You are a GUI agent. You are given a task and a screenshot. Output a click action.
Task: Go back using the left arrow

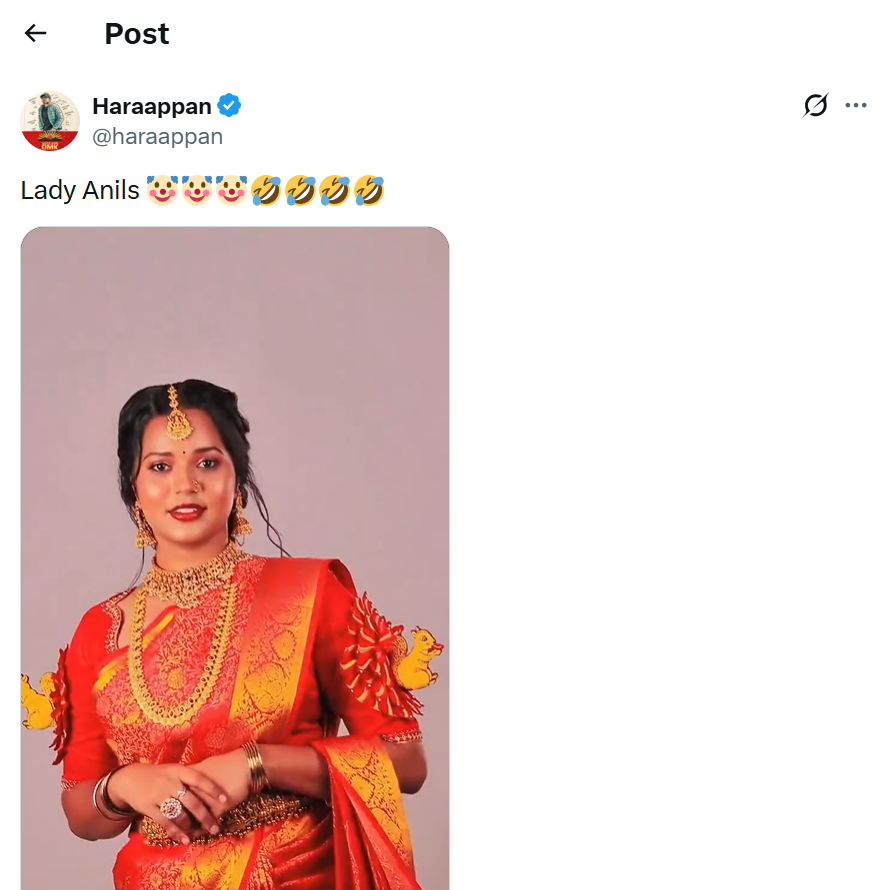coord(36,33)
